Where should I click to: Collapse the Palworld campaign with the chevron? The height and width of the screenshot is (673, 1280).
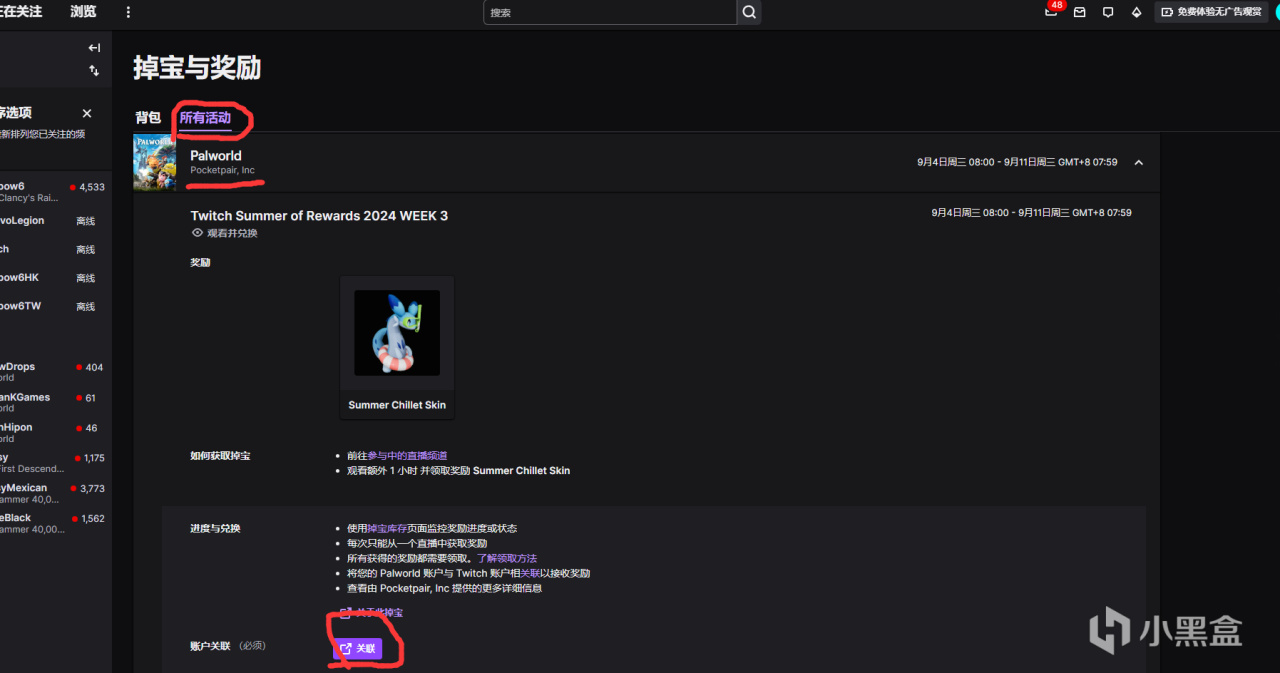pyautogui.click(x=1139, y=162)
